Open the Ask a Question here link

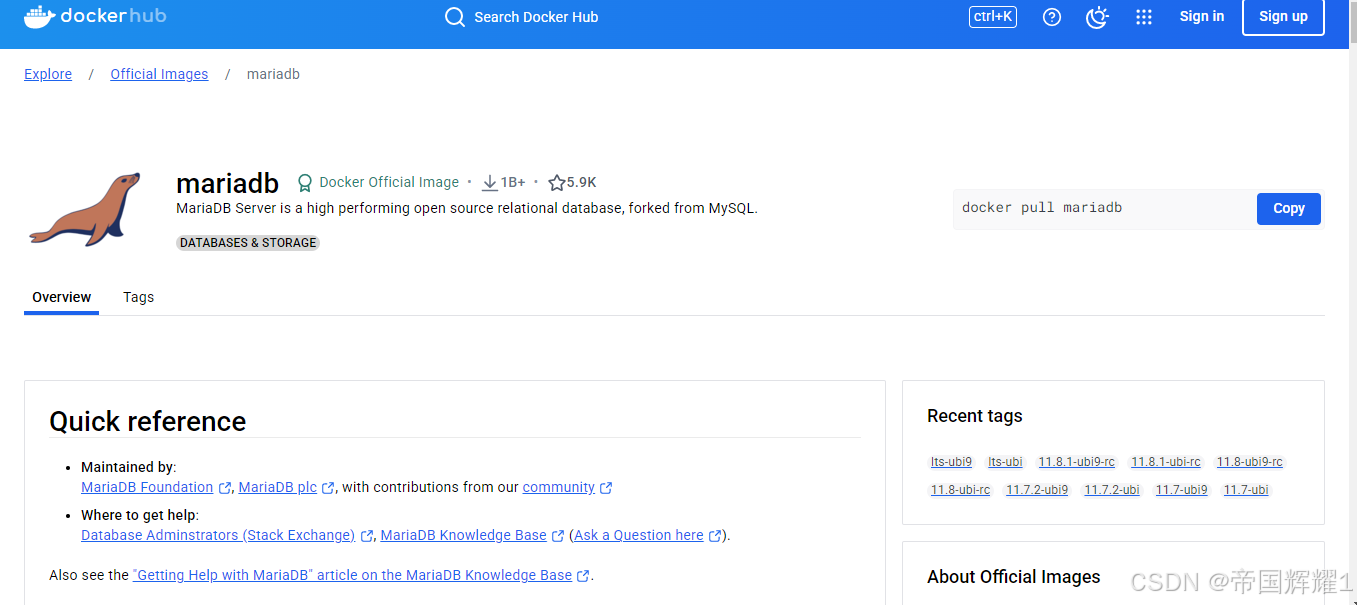click(638, 535)
